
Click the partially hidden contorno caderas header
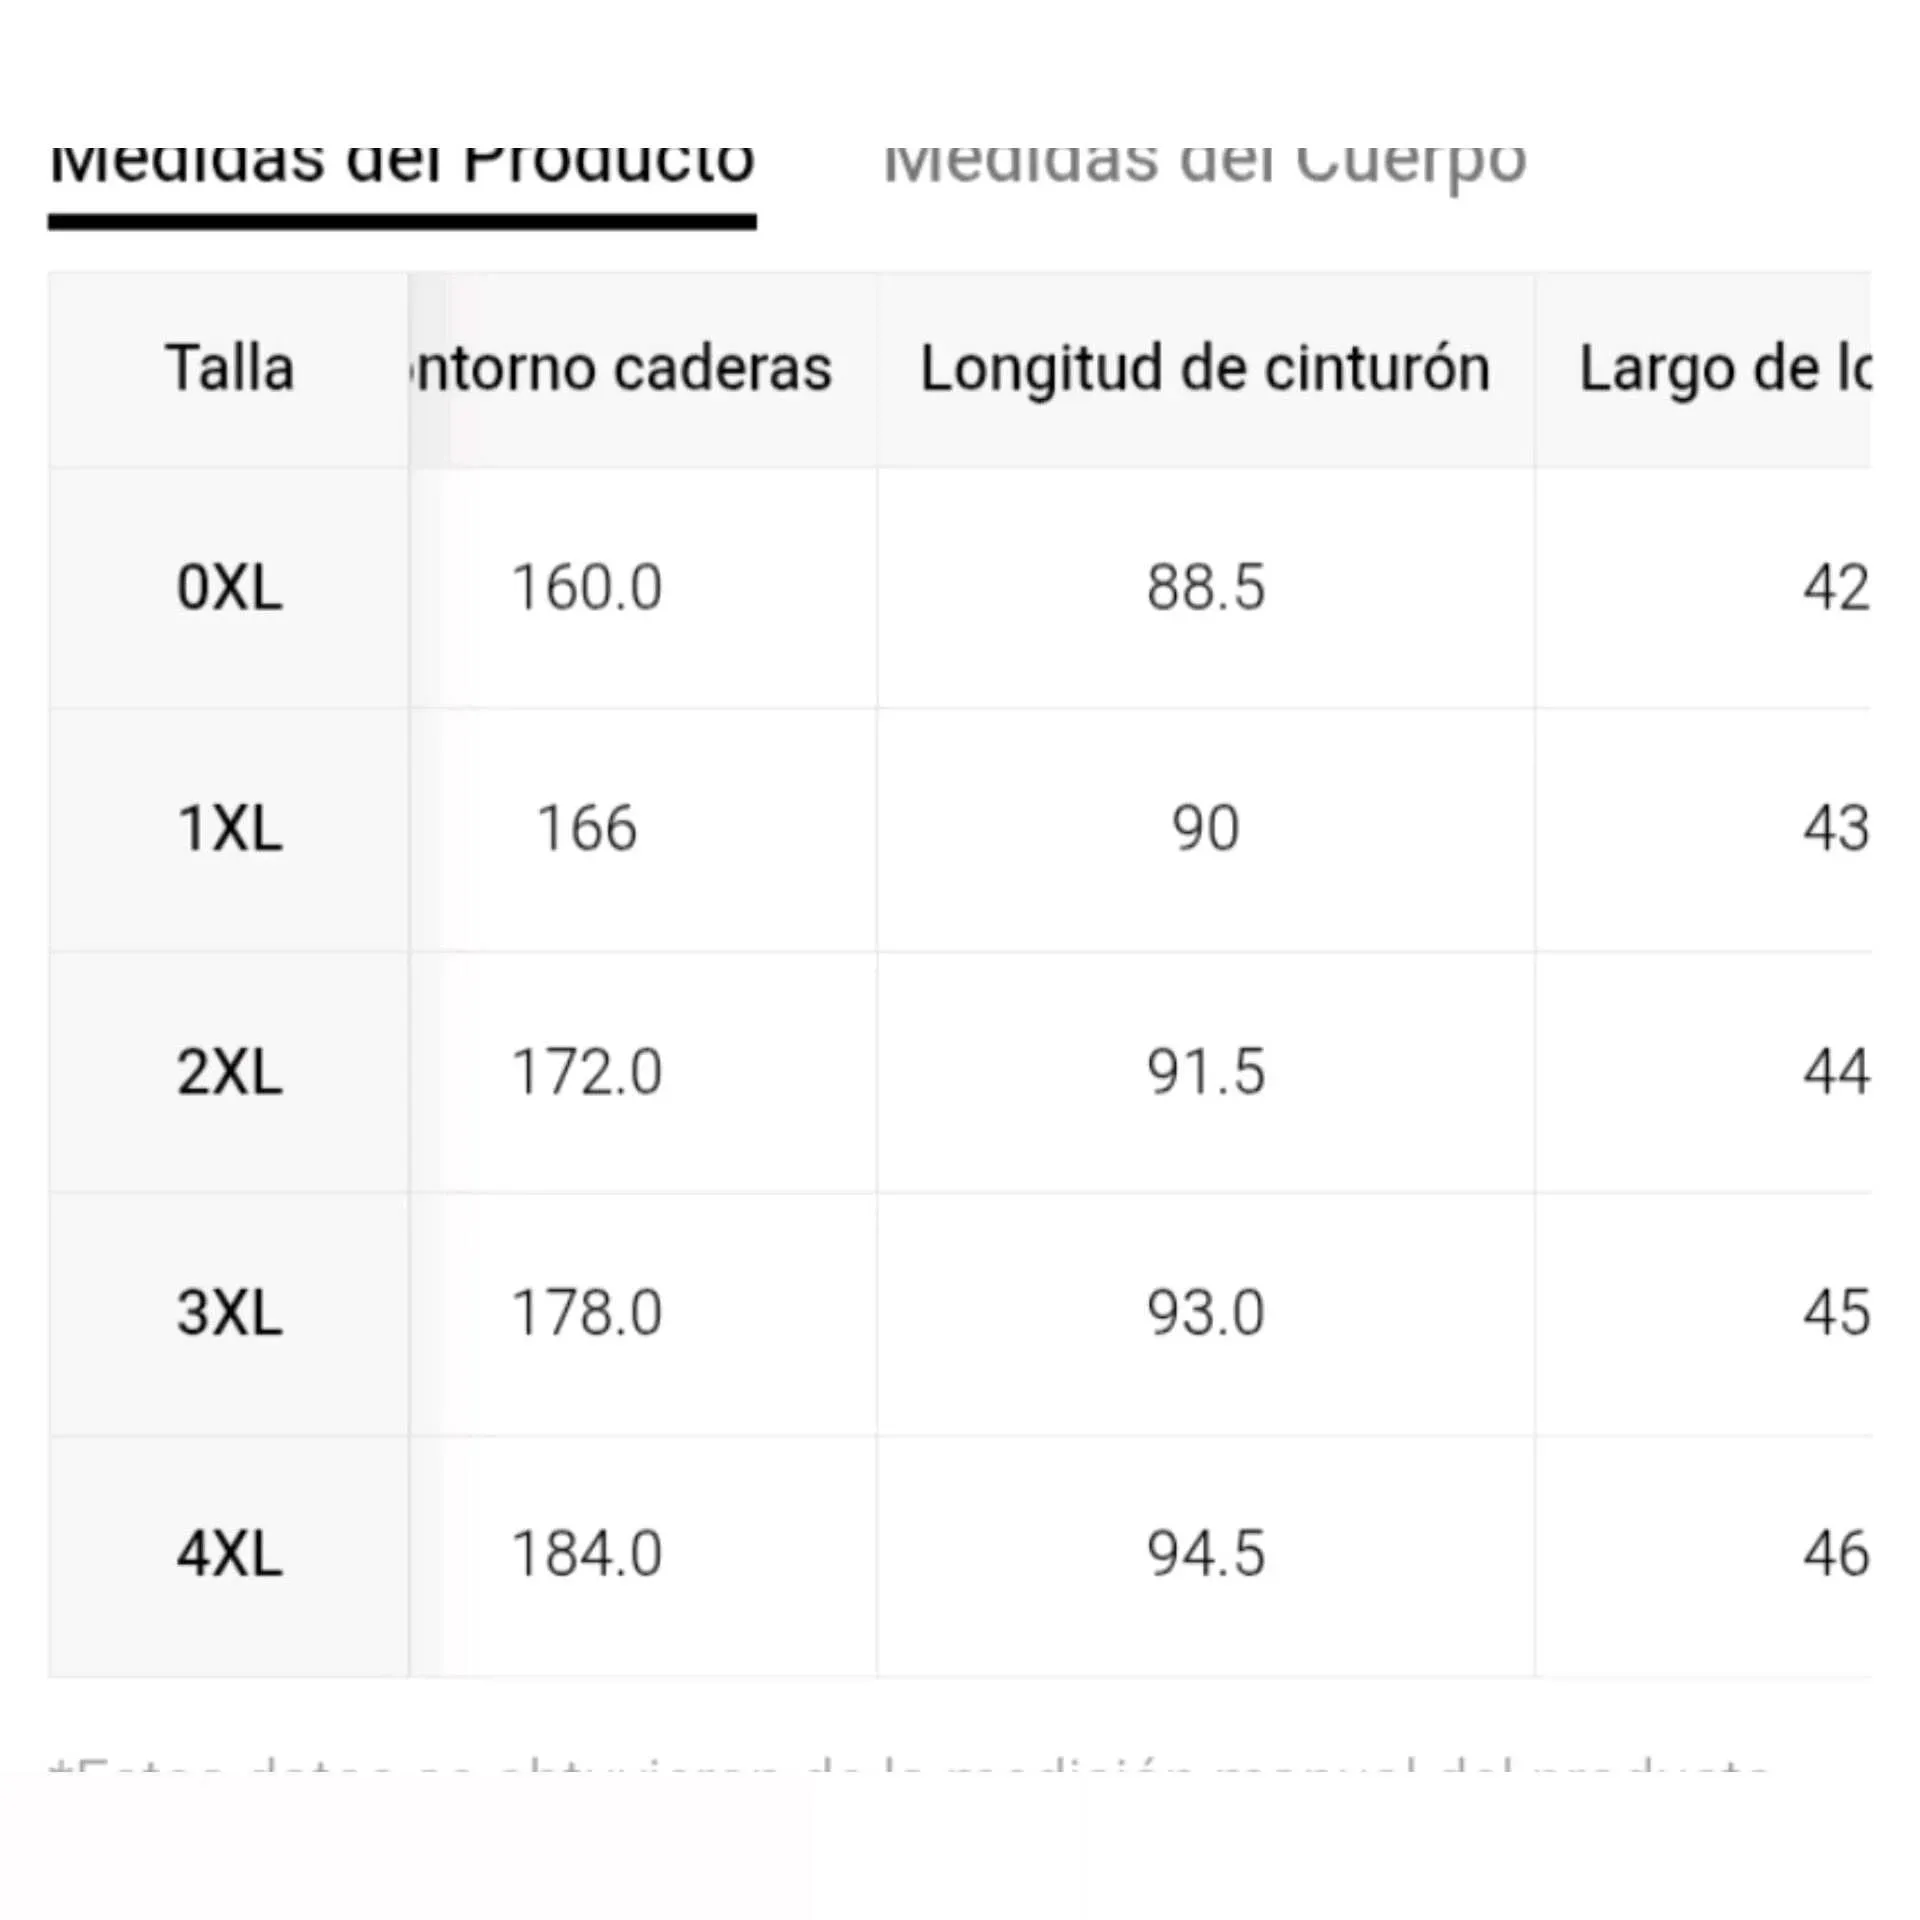[x=622, y=368]
